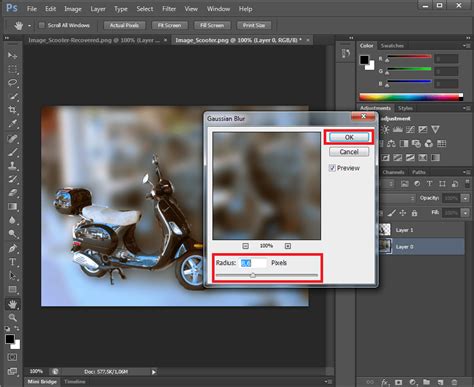Viewport: 474px width, 387px height.
Task: Open Hand tool preset picker arrow
Action: coord(29,26)
